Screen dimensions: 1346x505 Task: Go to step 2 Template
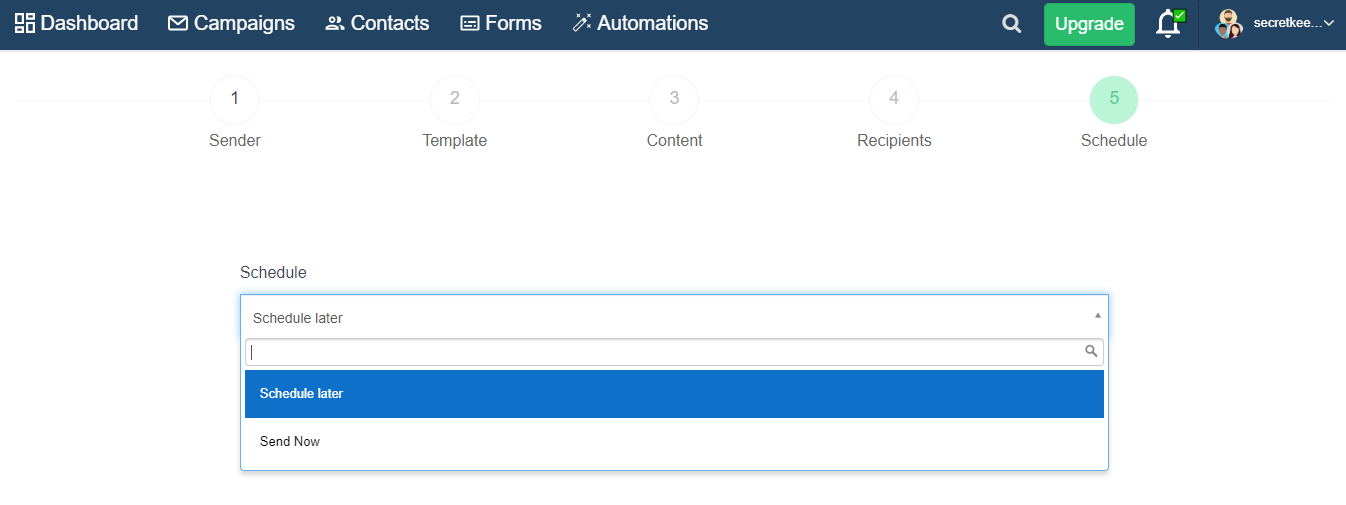(455, 99)
